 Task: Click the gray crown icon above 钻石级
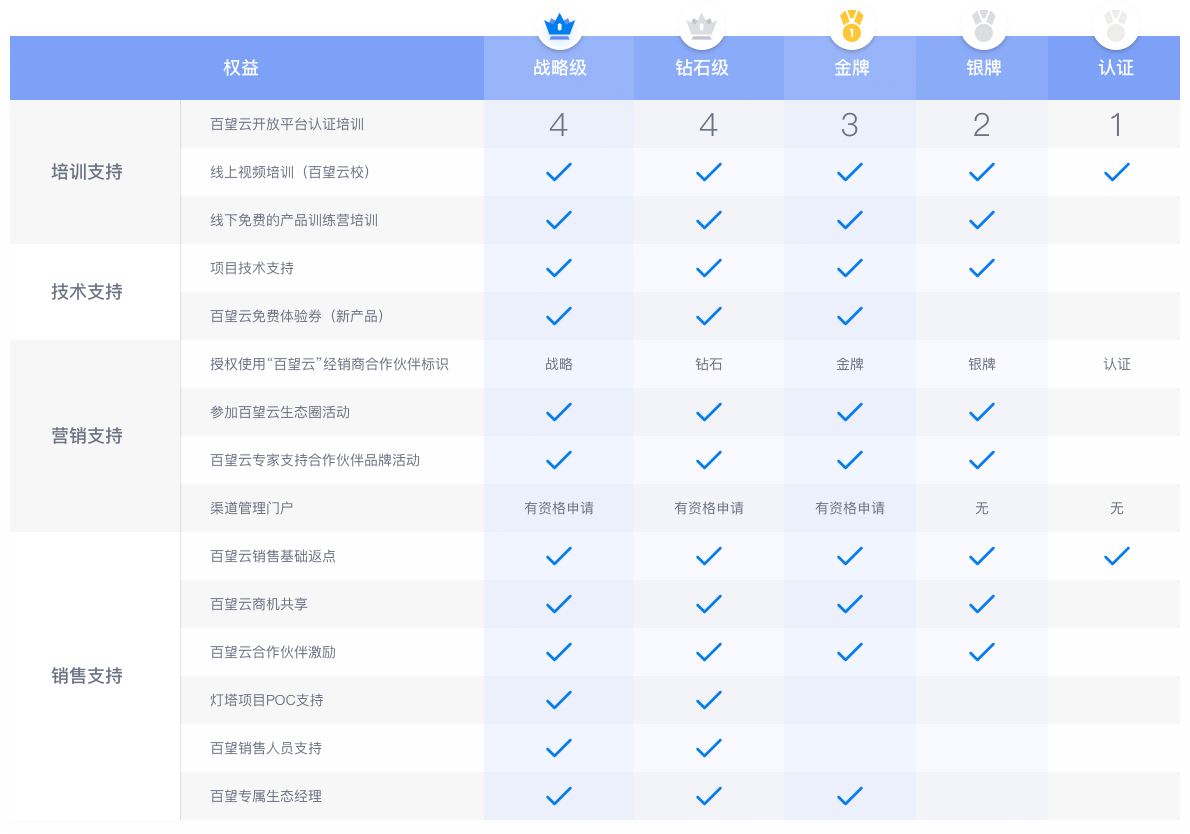(x=701, y=27)
